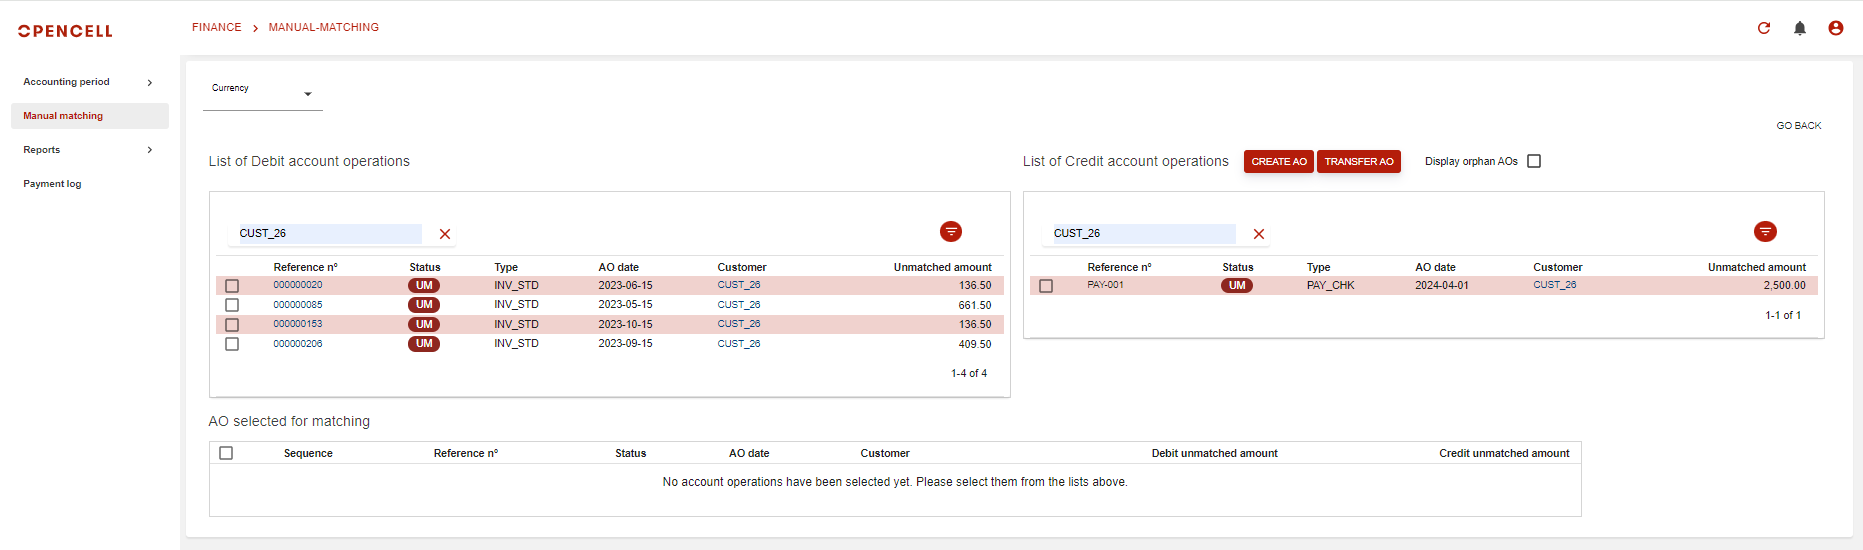Go to Payment log in sidebar
This screenshot has width=1863, height=550.
52,184
